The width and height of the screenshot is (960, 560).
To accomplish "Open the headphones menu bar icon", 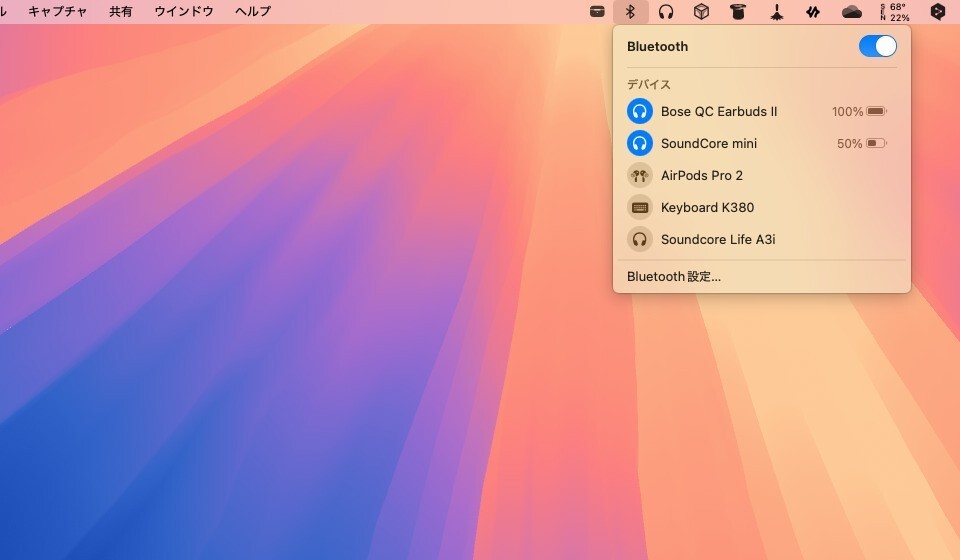I will (666, 12).
